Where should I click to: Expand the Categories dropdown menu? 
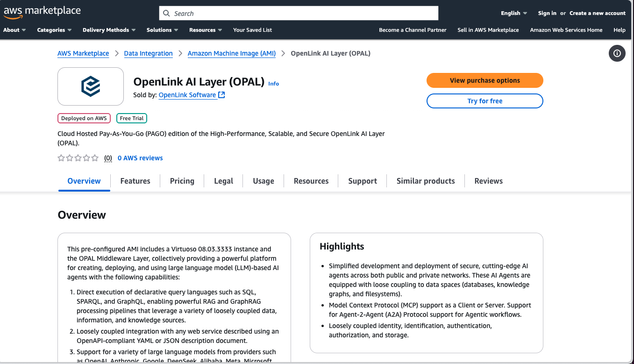[x=54, y=30]
